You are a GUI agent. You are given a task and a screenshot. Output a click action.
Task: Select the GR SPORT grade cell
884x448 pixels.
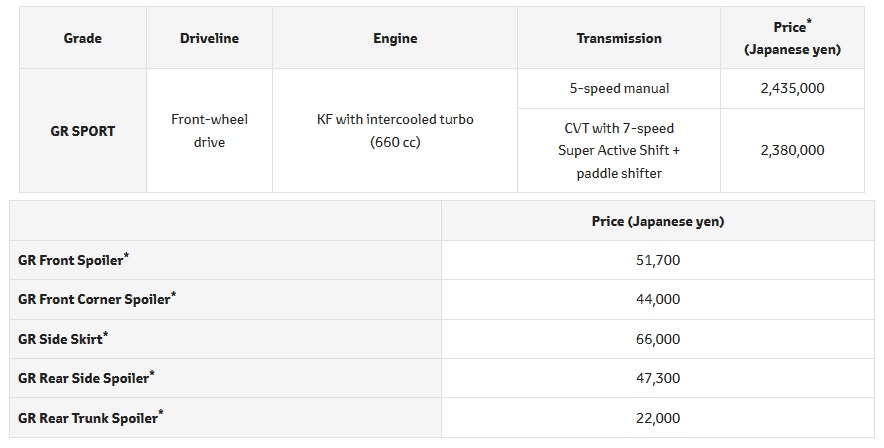pyautogui.click(x=83, y=131)
